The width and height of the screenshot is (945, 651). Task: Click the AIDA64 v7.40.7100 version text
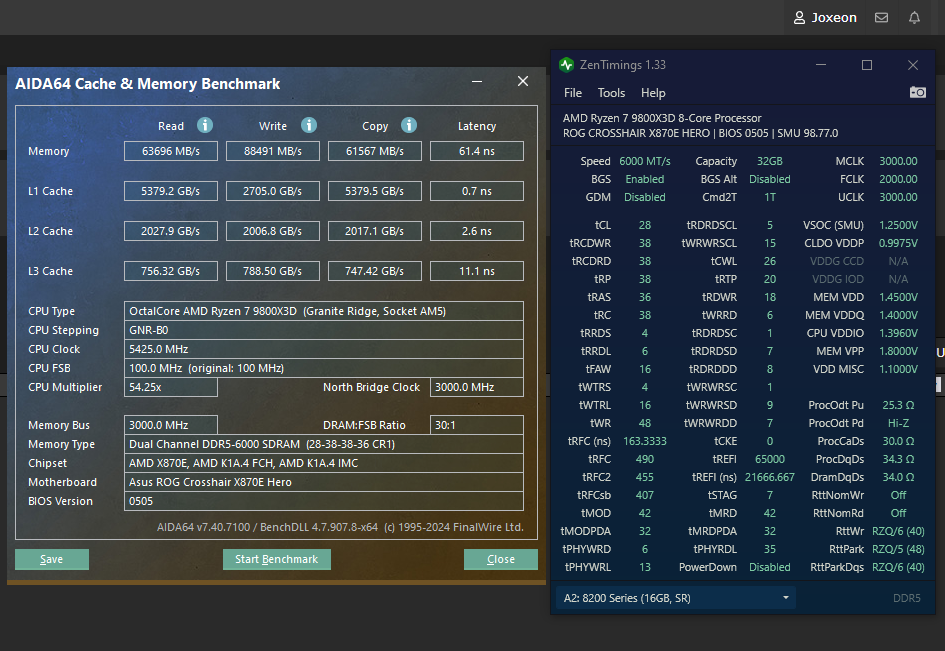203,527
